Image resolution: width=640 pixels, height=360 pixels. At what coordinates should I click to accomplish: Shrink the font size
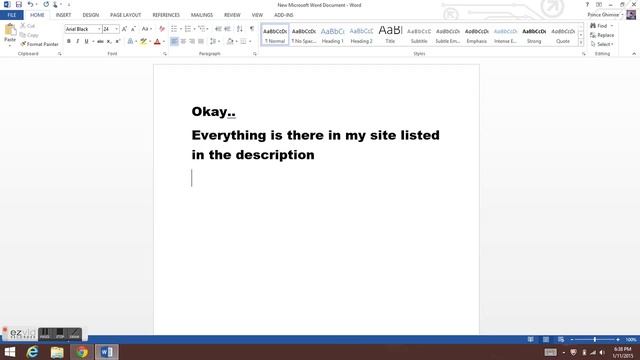pos(133,29)
